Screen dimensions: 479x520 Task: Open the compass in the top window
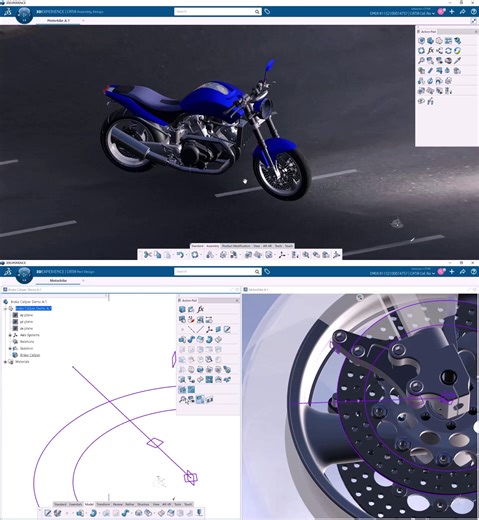tap(24, 15)
